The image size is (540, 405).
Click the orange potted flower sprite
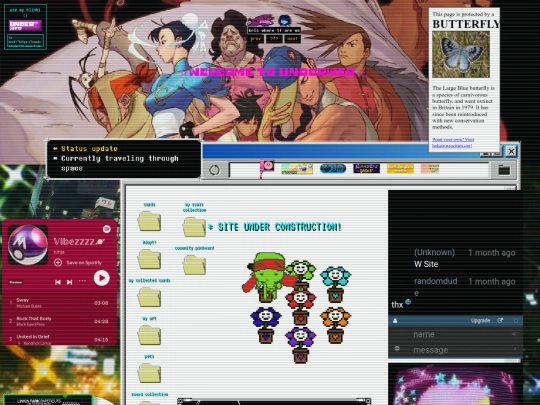[335, 325]
